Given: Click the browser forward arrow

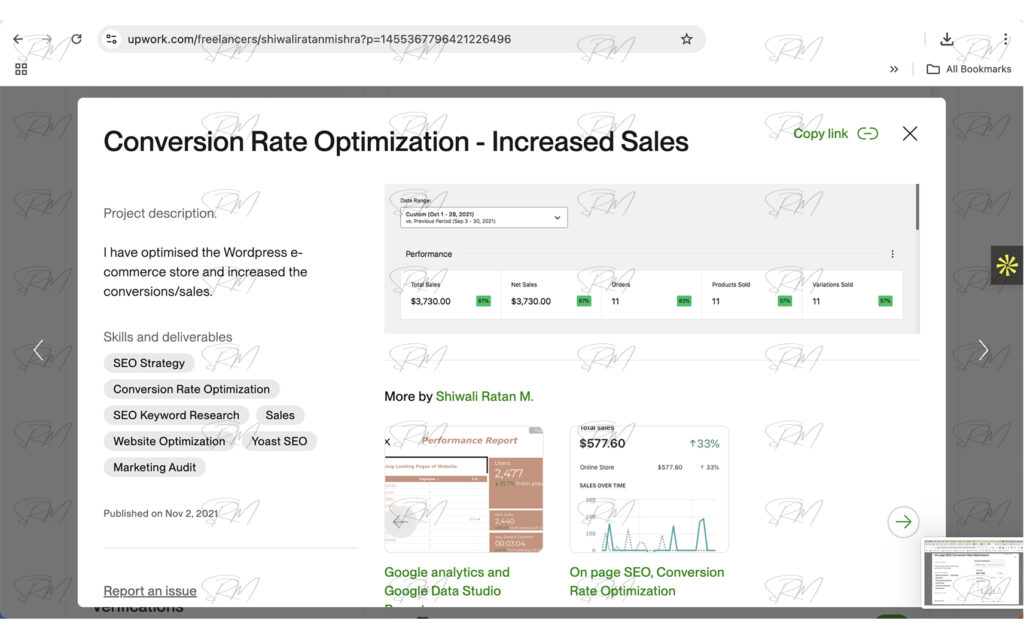Looking at the screenshot, I should (x=46, y=39).
